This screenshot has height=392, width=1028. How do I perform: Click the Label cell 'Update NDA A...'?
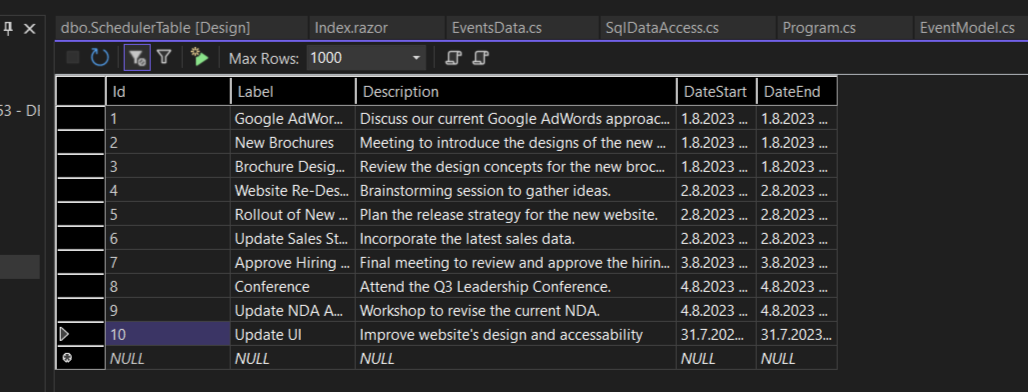click(x=293, y=310)
